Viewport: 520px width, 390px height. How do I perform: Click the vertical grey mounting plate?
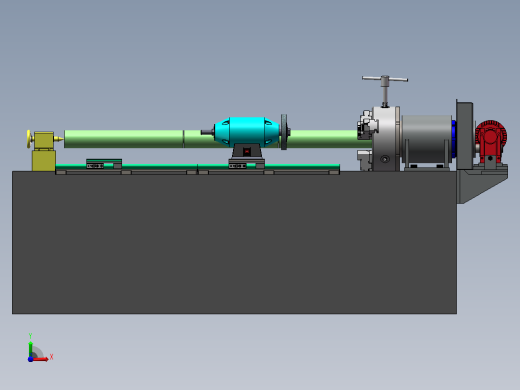[x=464, y=135]
